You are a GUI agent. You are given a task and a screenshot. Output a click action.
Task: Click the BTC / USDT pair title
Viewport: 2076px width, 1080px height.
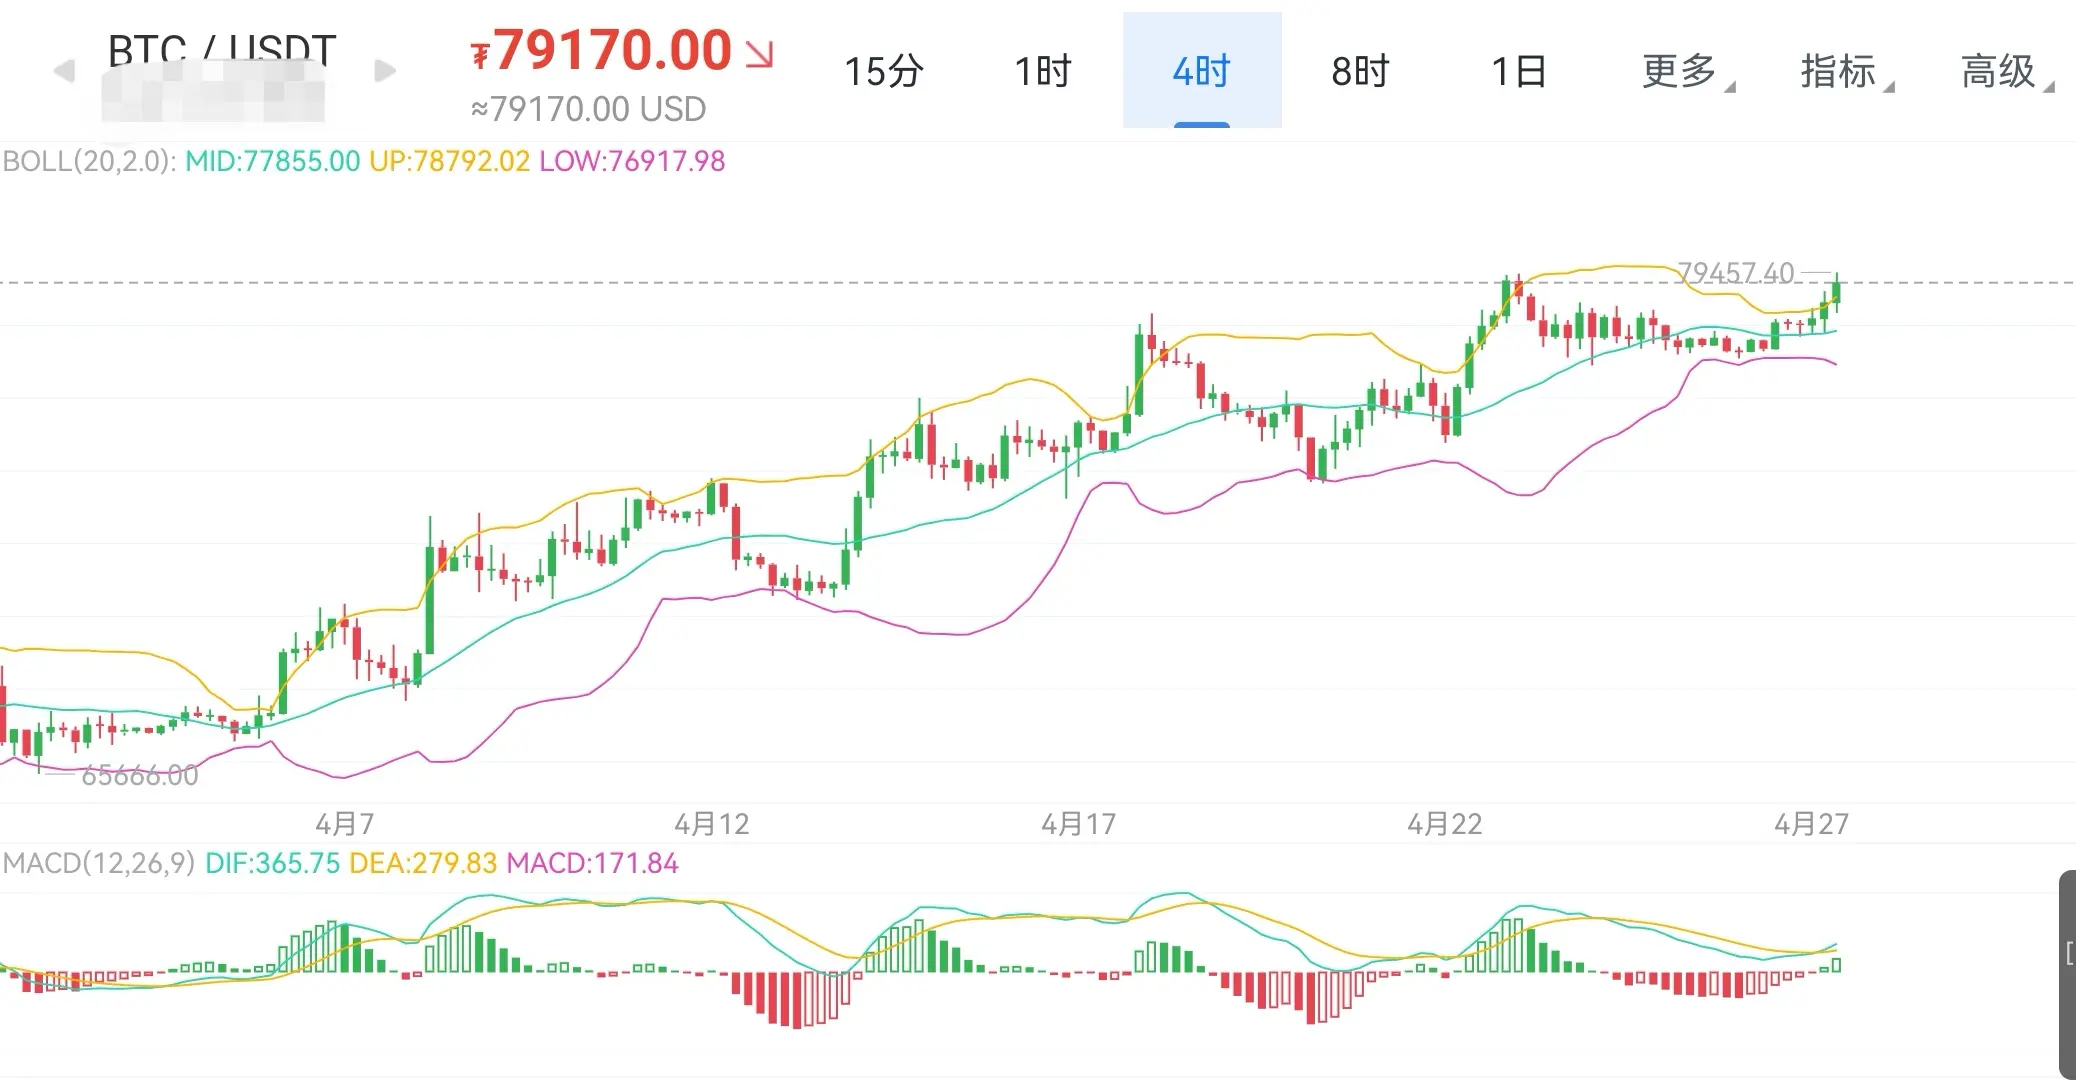tap(221, 48)
